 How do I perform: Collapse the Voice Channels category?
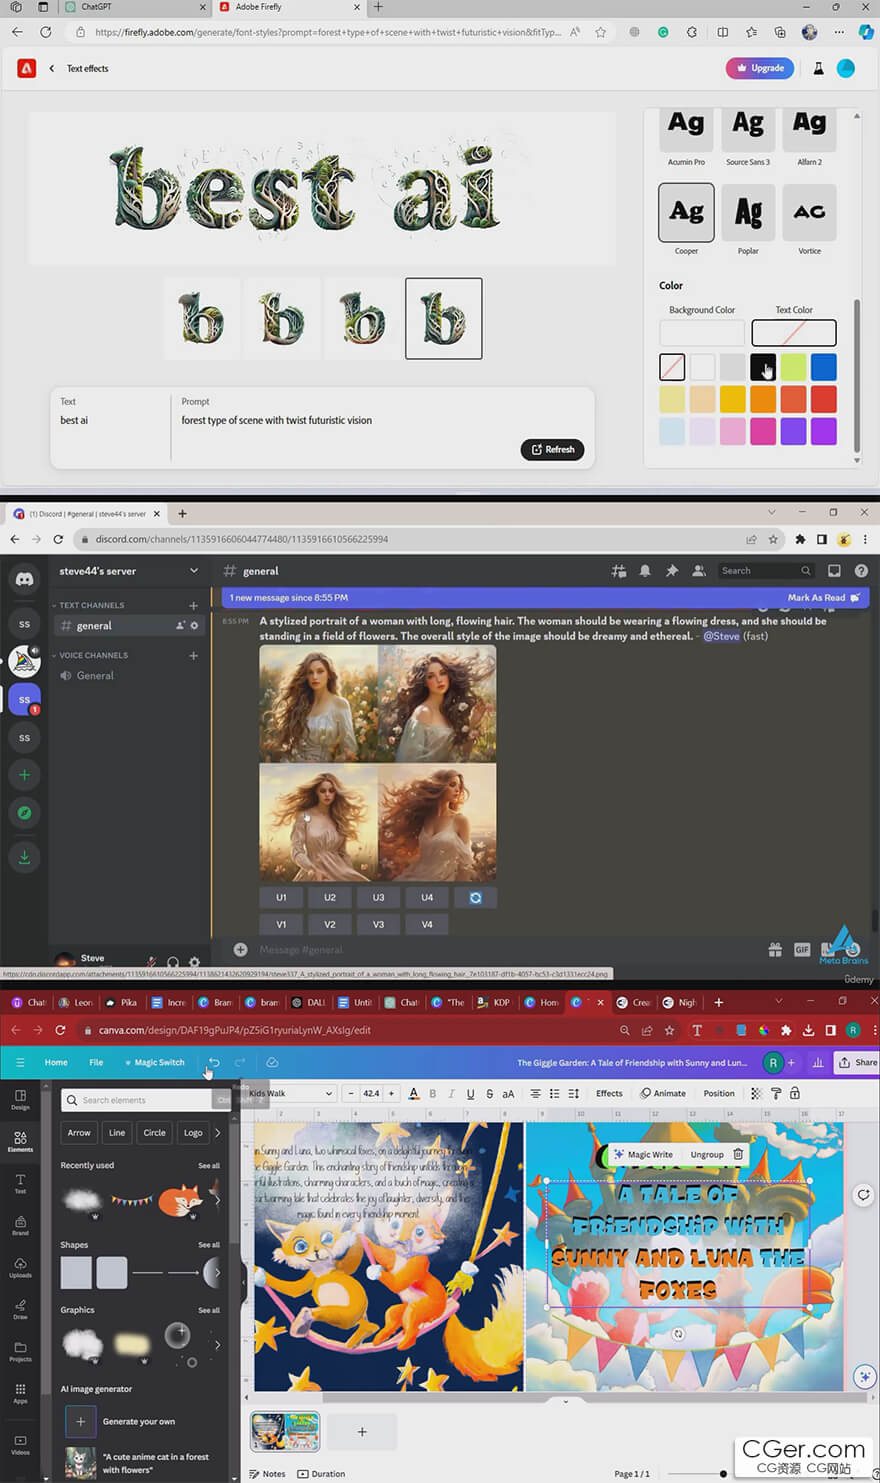[x=93, y=655]
